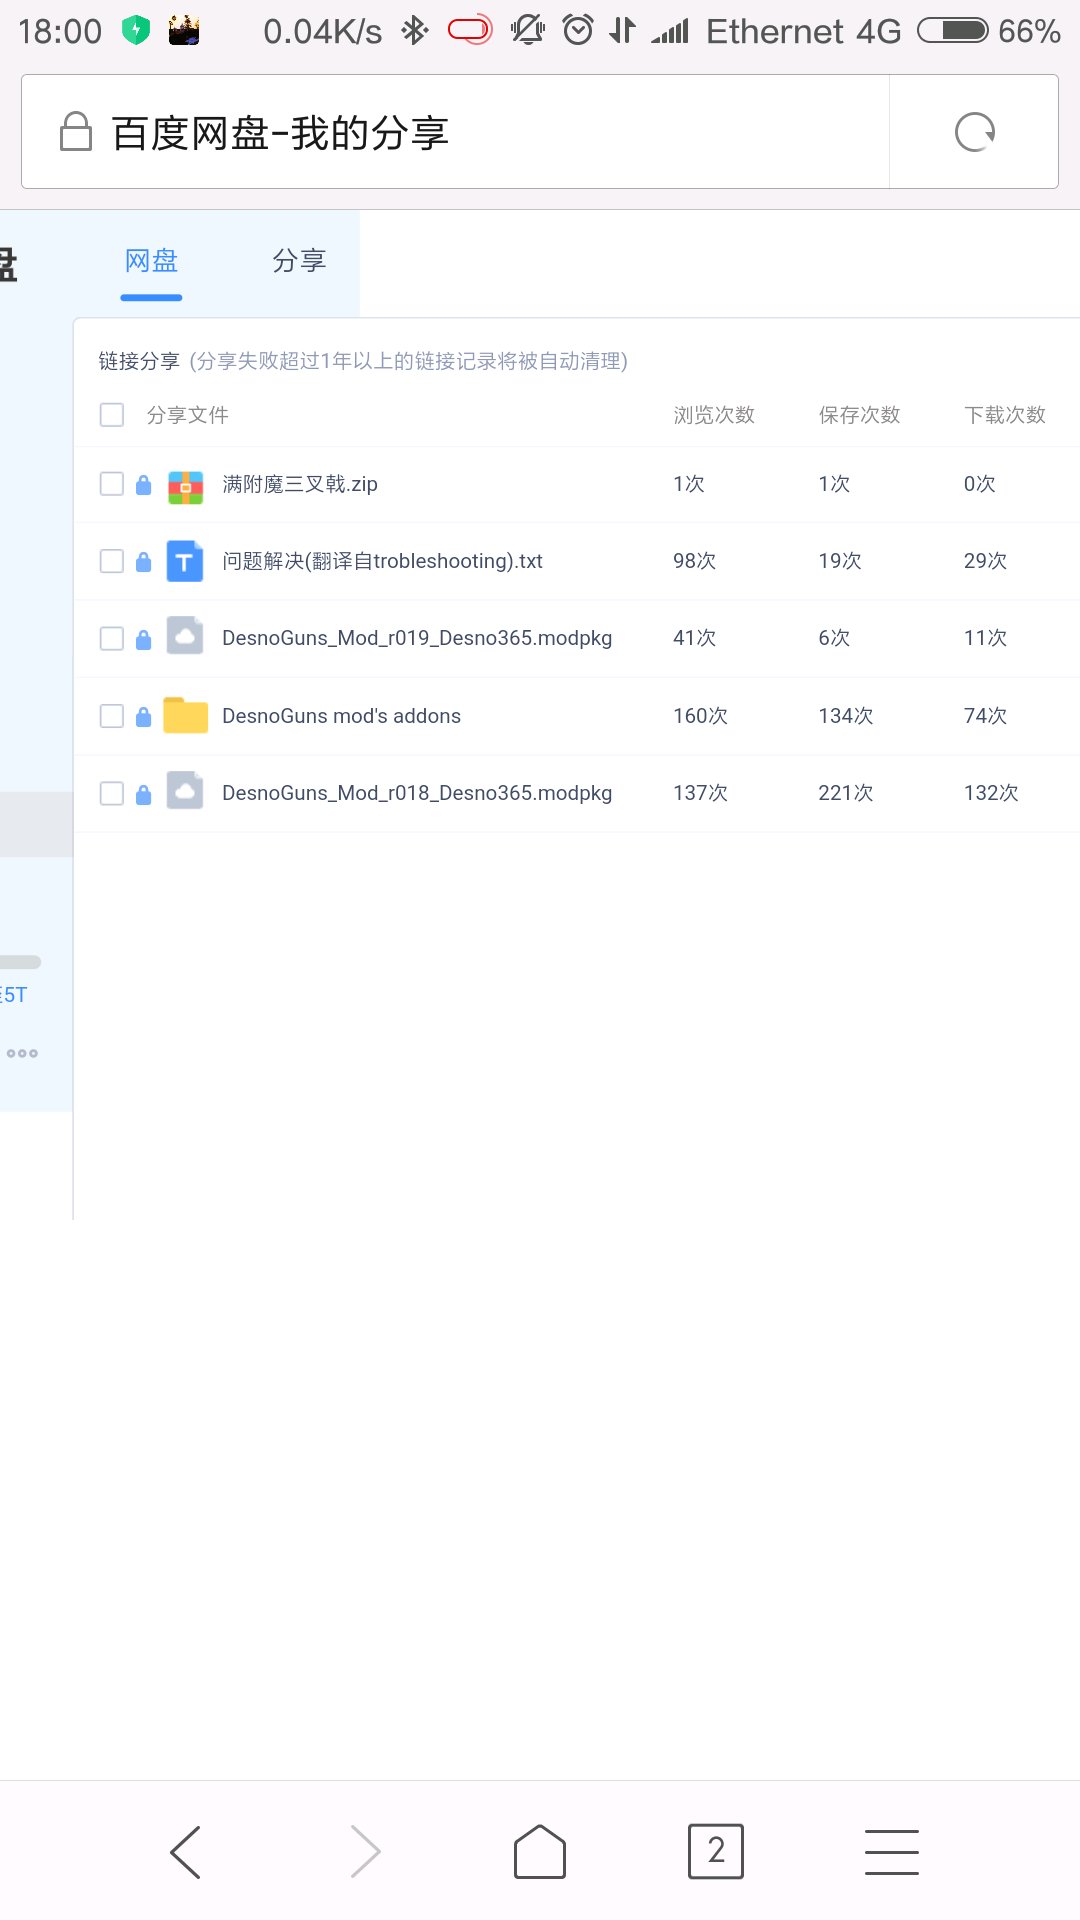Tap the alarm clock icon in status bar
This screenshot has width=1080, height=1920.
tap(578, 30)
